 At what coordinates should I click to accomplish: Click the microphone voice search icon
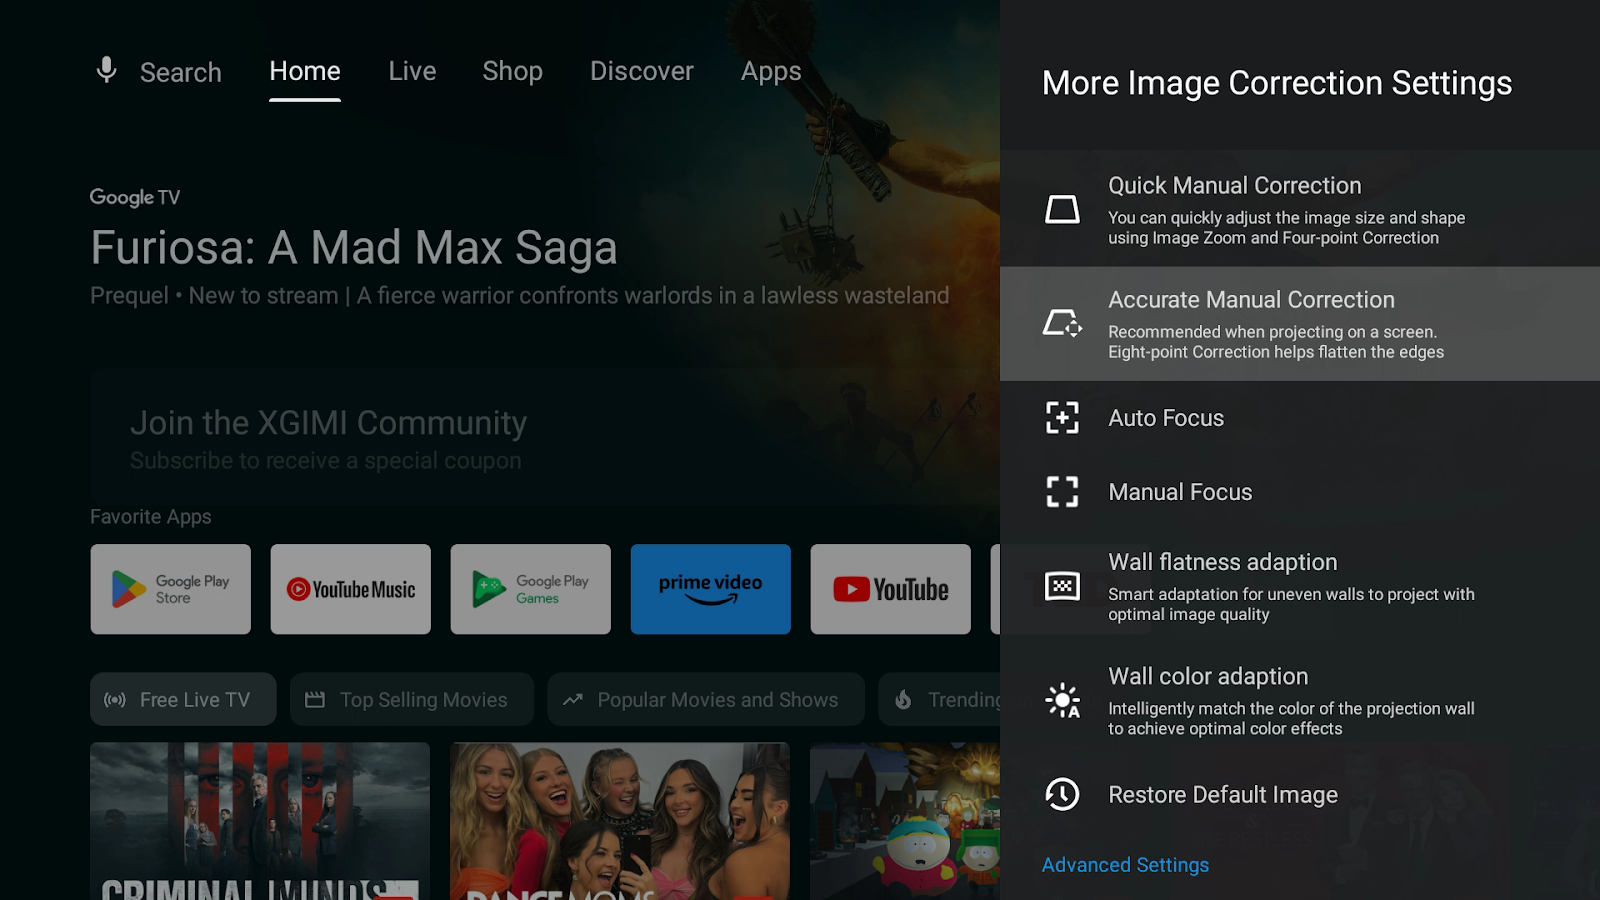106,71
